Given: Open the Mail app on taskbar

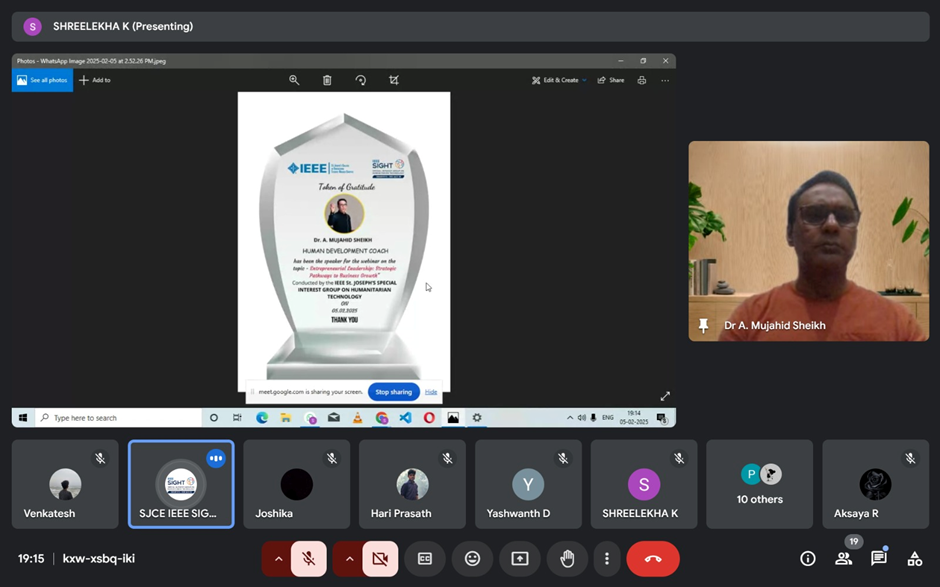Looking at the screenshot, I should tap(334, 418).
